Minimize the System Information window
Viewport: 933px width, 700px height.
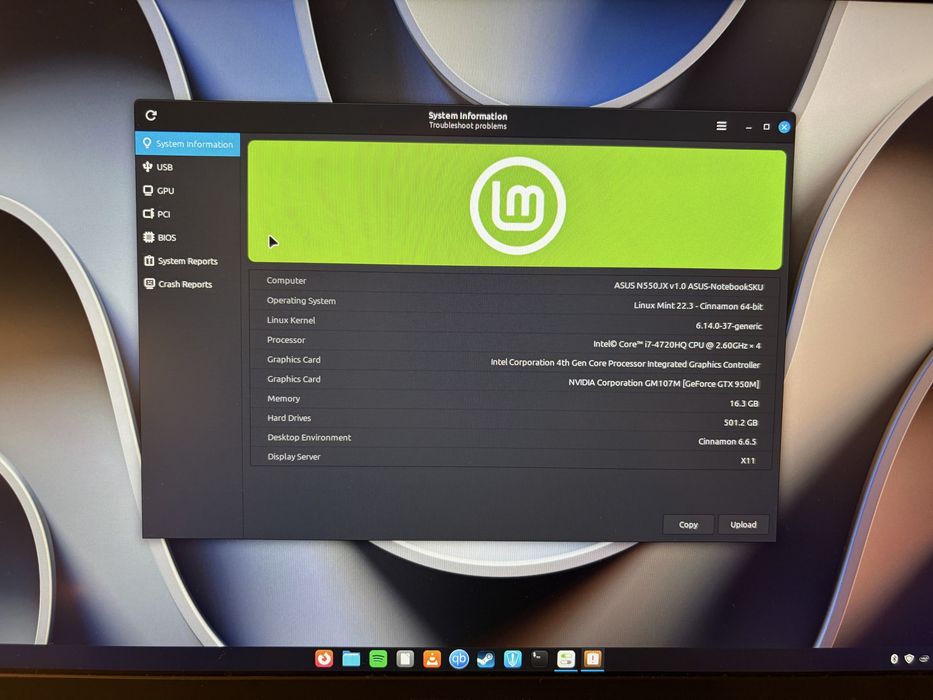pyautogui.click(x=749, y=127)
